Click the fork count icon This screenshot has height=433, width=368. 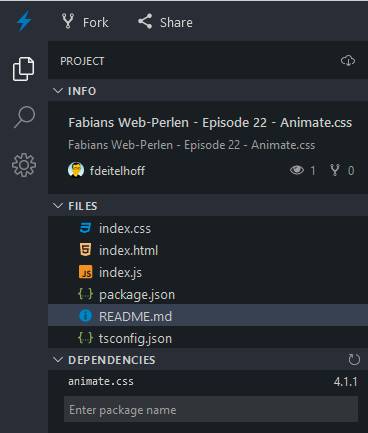pos(335,170)
